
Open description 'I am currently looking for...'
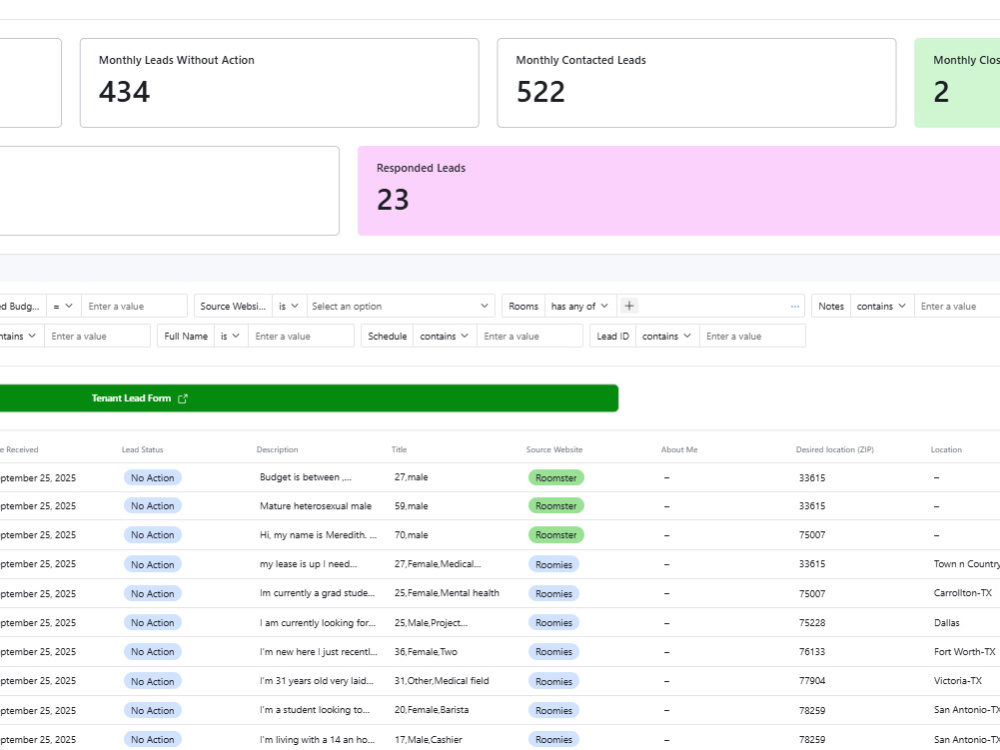click(x=318, y=623)
